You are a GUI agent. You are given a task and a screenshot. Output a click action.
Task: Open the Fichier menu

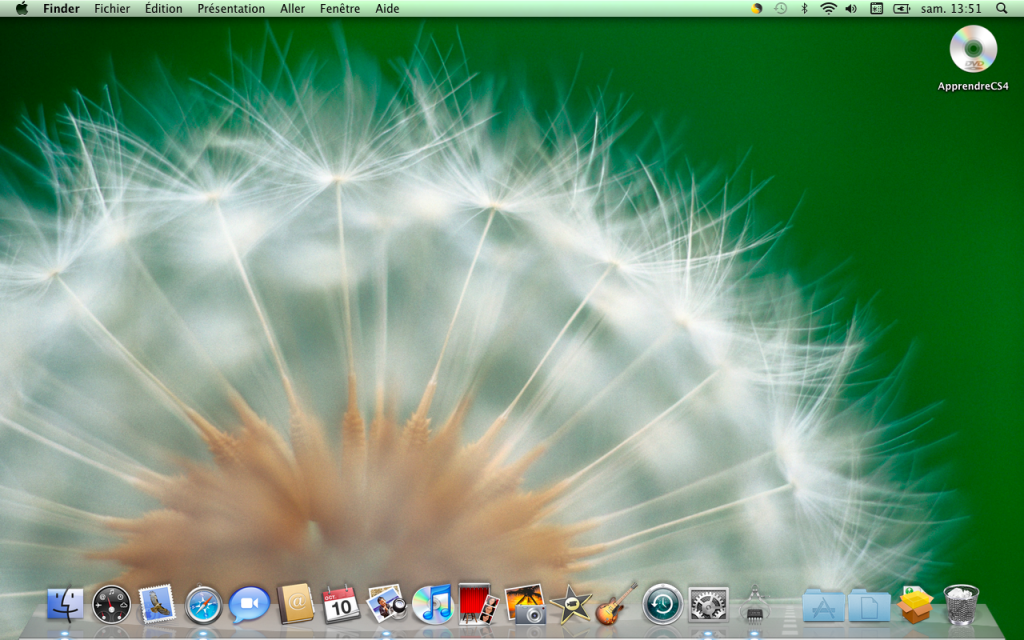pos(112,8)
